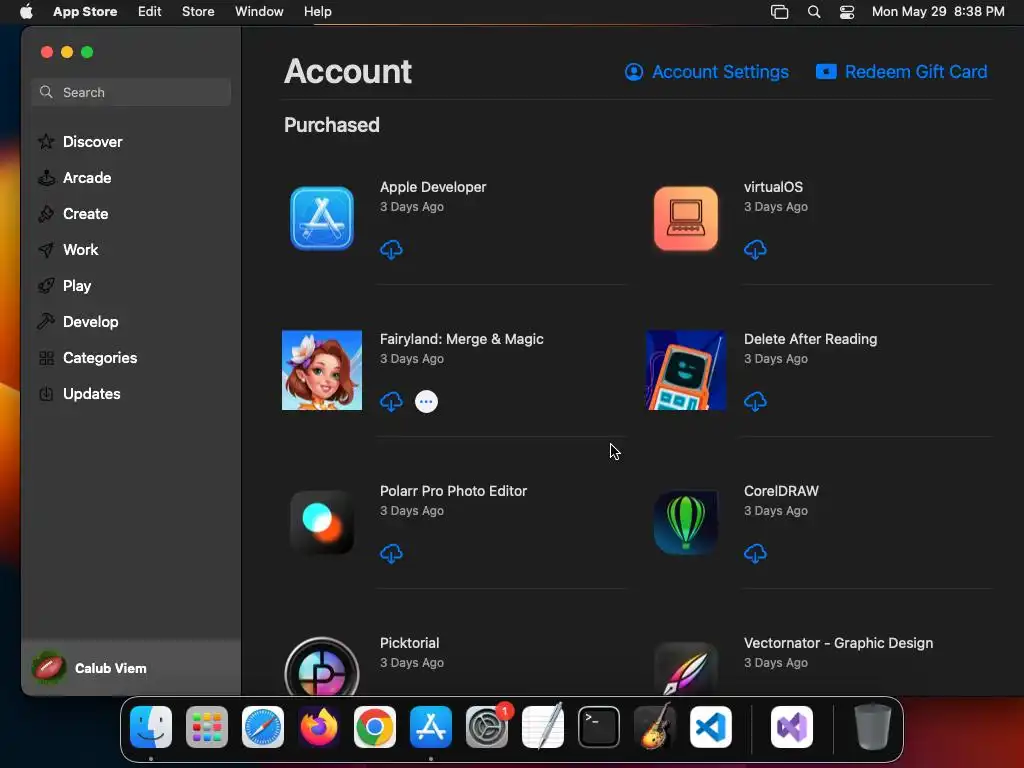The image size is (1024, 768).
Task: Click the Stage Manager menu bar icon
Action: click(780, 12)
